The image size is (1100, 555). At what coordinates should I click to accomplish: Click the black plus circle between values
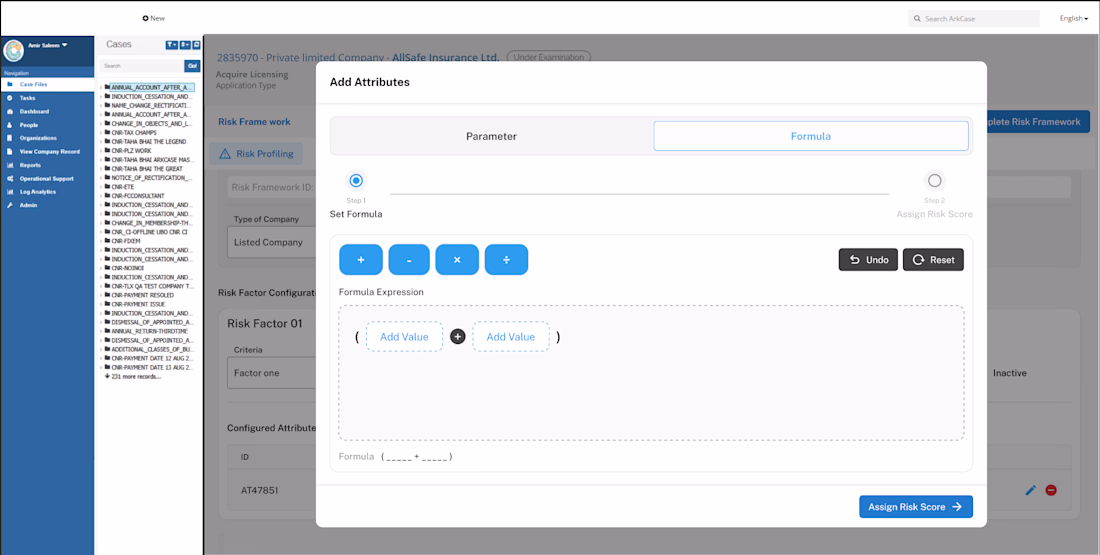click(x=457, y=337)
